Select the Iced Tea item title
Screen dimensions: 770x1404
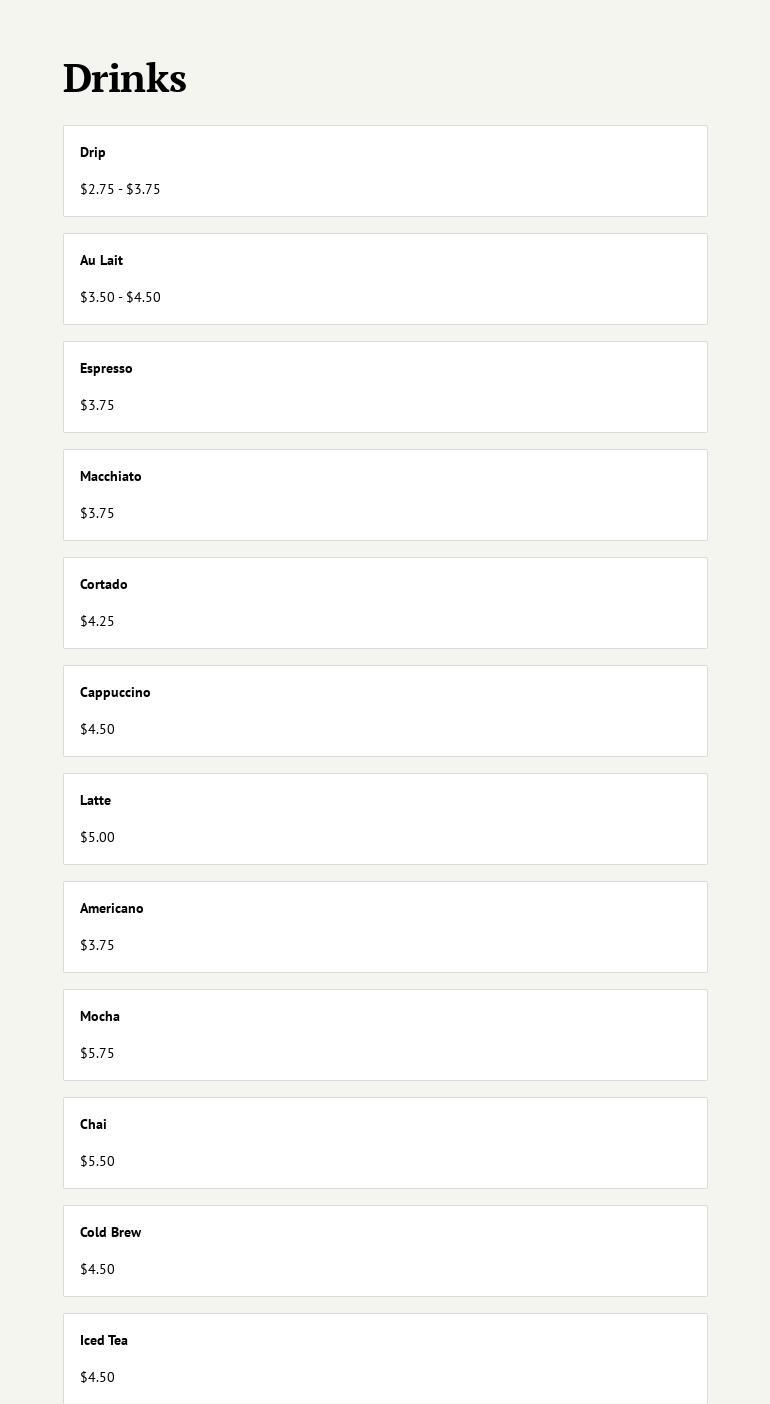(x=104, y=1340)
